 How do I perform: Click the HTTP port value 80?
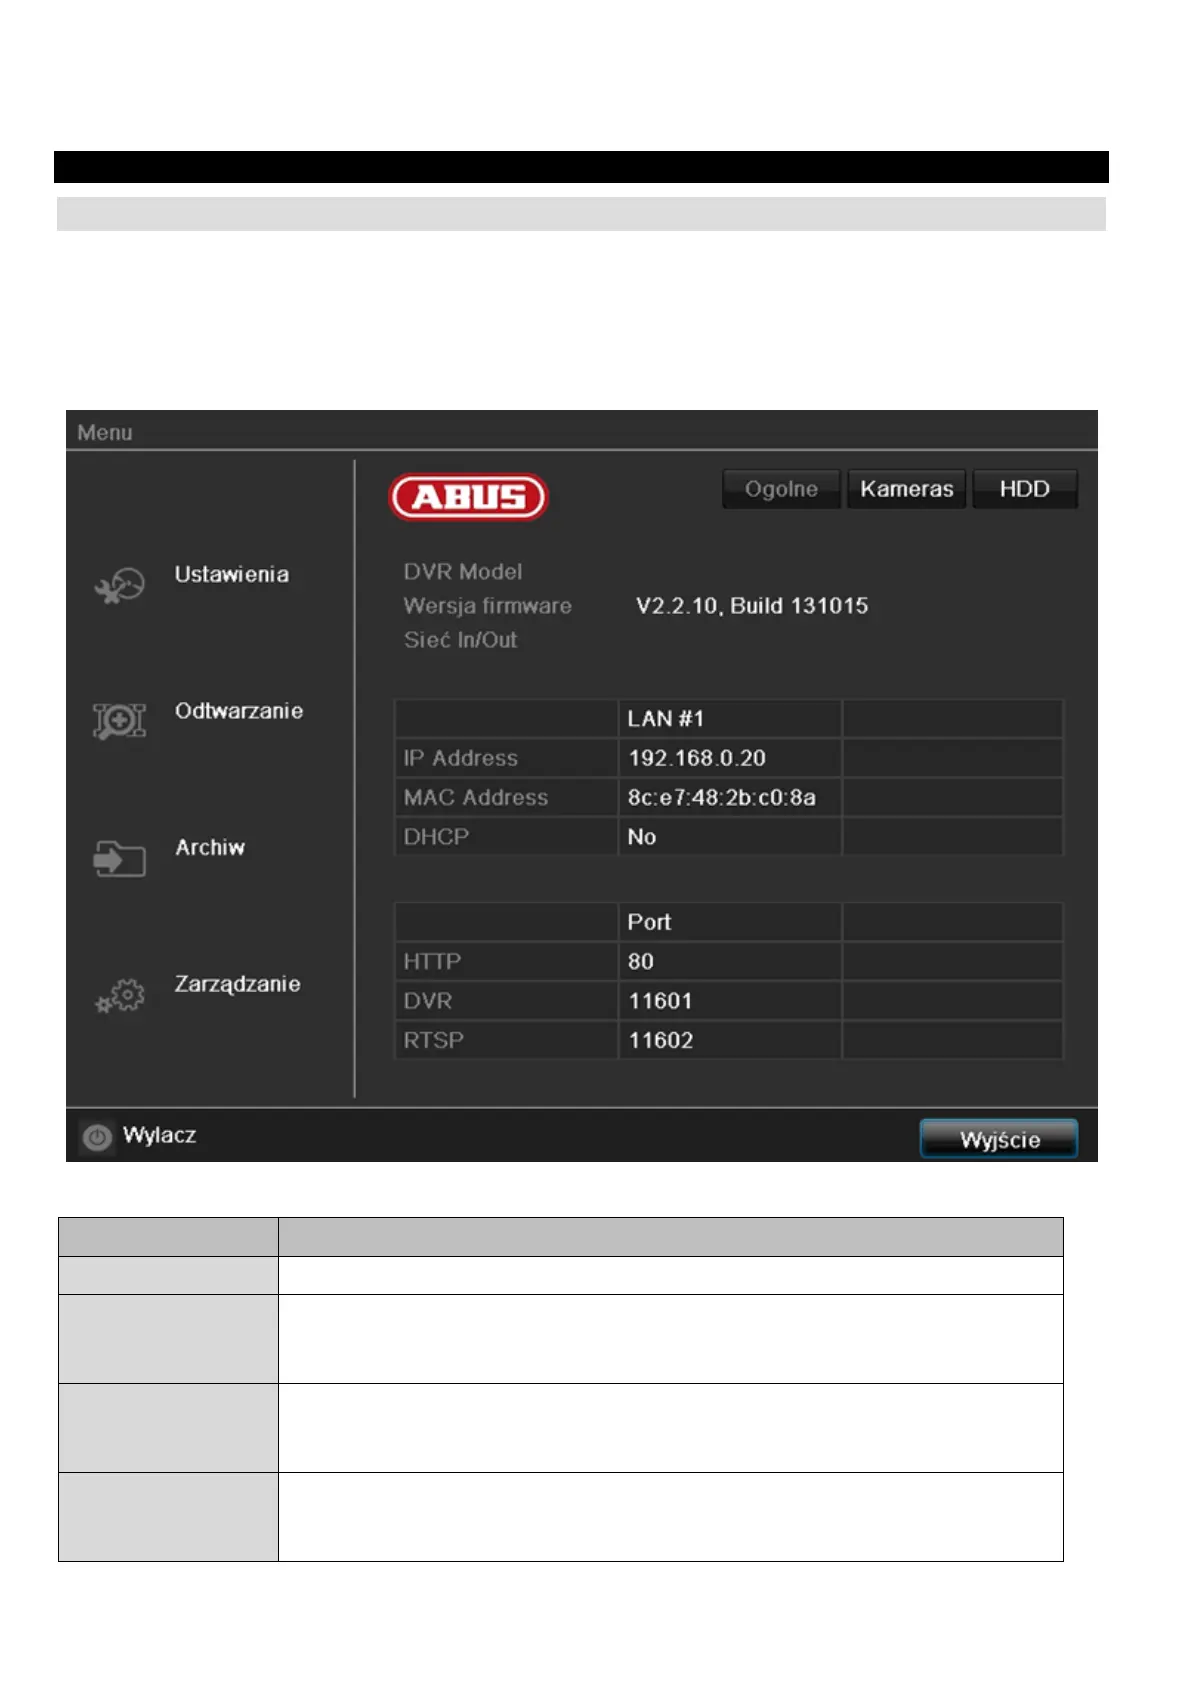click(x=640, y=961)
